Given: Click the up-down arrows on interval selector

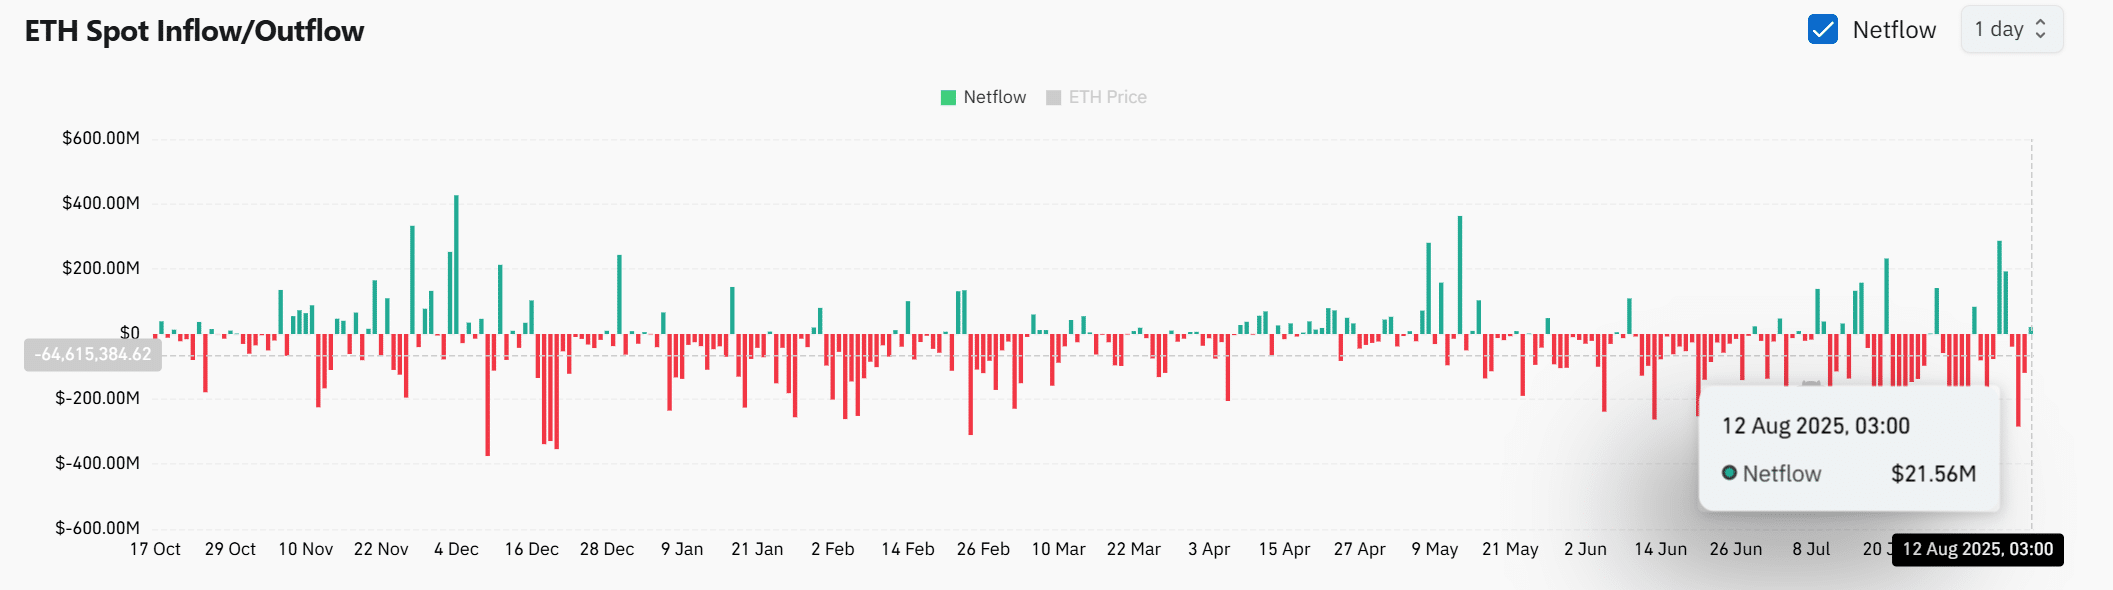Looking at the screenshot, I should tap(2041, 30).
